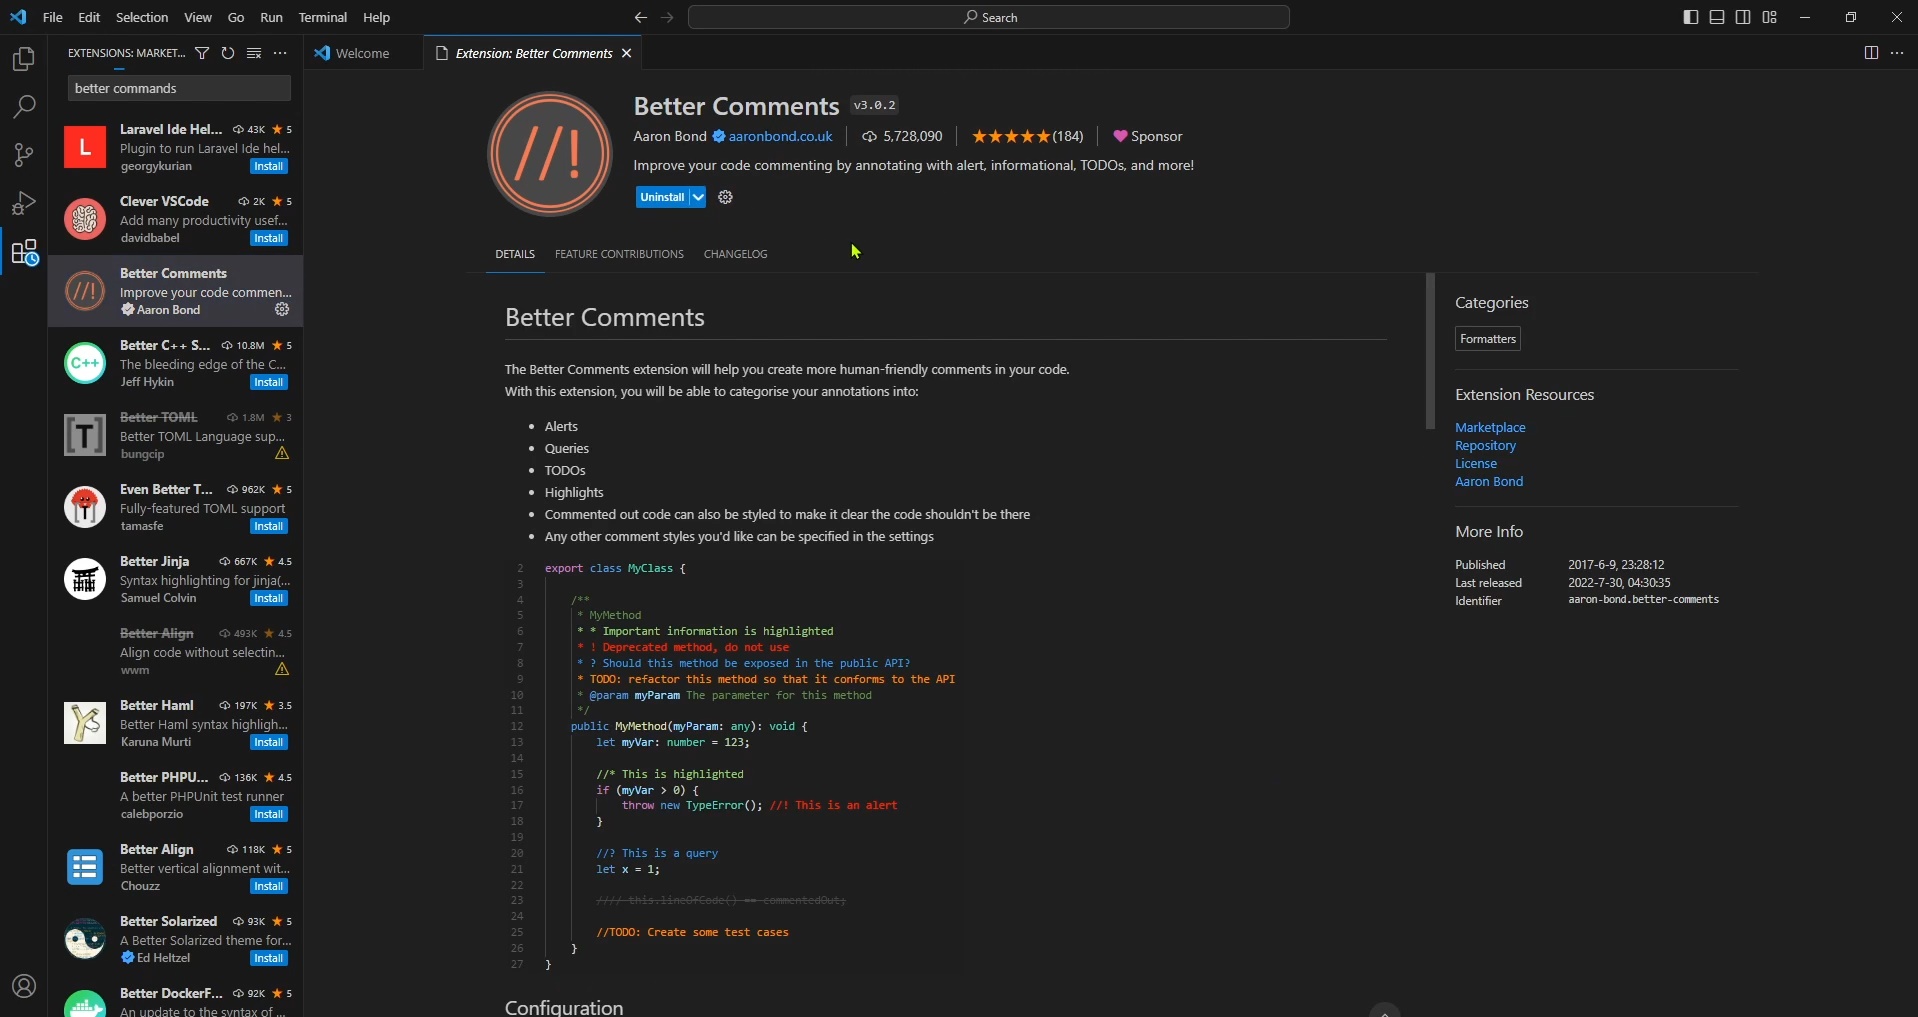
Task: Click the Formatters category tag
Action: (x=1488, y=339)
